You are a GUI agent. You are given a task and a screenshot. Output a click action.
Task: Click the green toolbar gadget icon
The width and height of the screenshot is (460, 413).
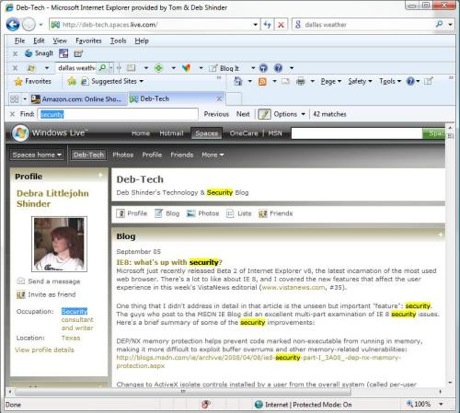pos(159,68)
